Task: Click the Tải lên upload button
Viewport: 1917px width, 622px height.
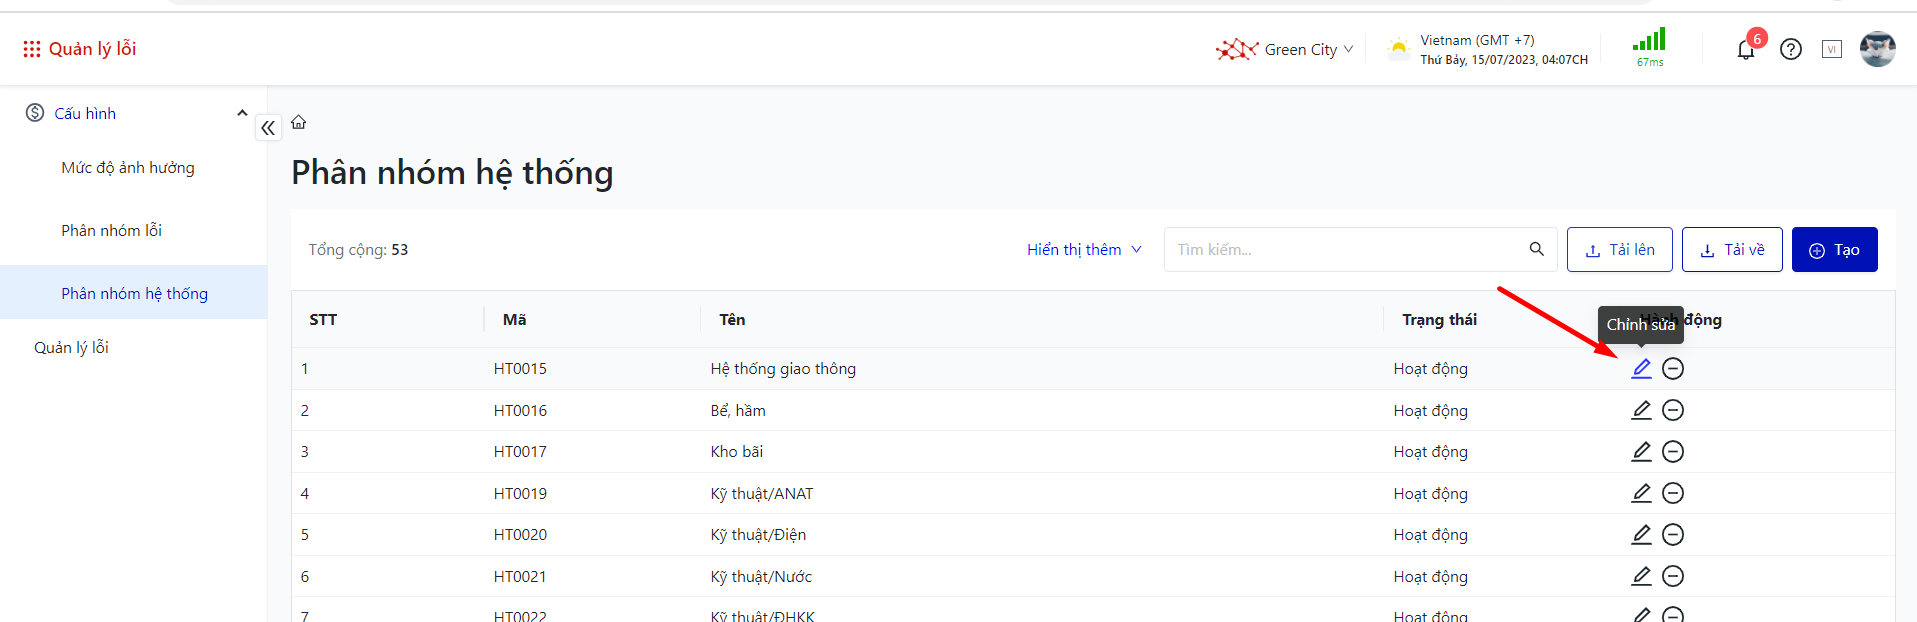Action: [x=1619, y=250]
